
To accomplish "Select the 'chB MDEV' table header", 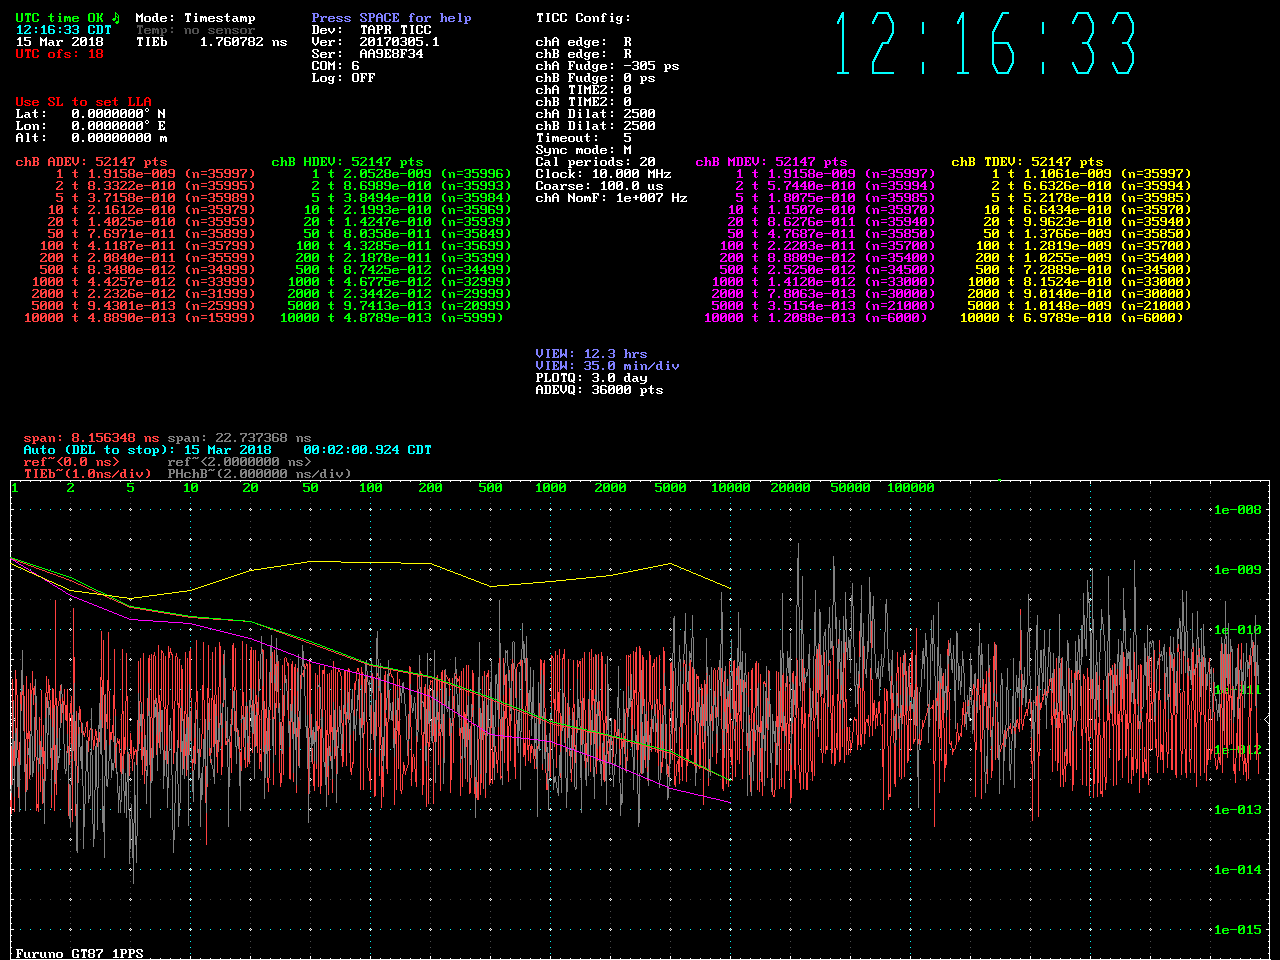I will tap(771, 162).
